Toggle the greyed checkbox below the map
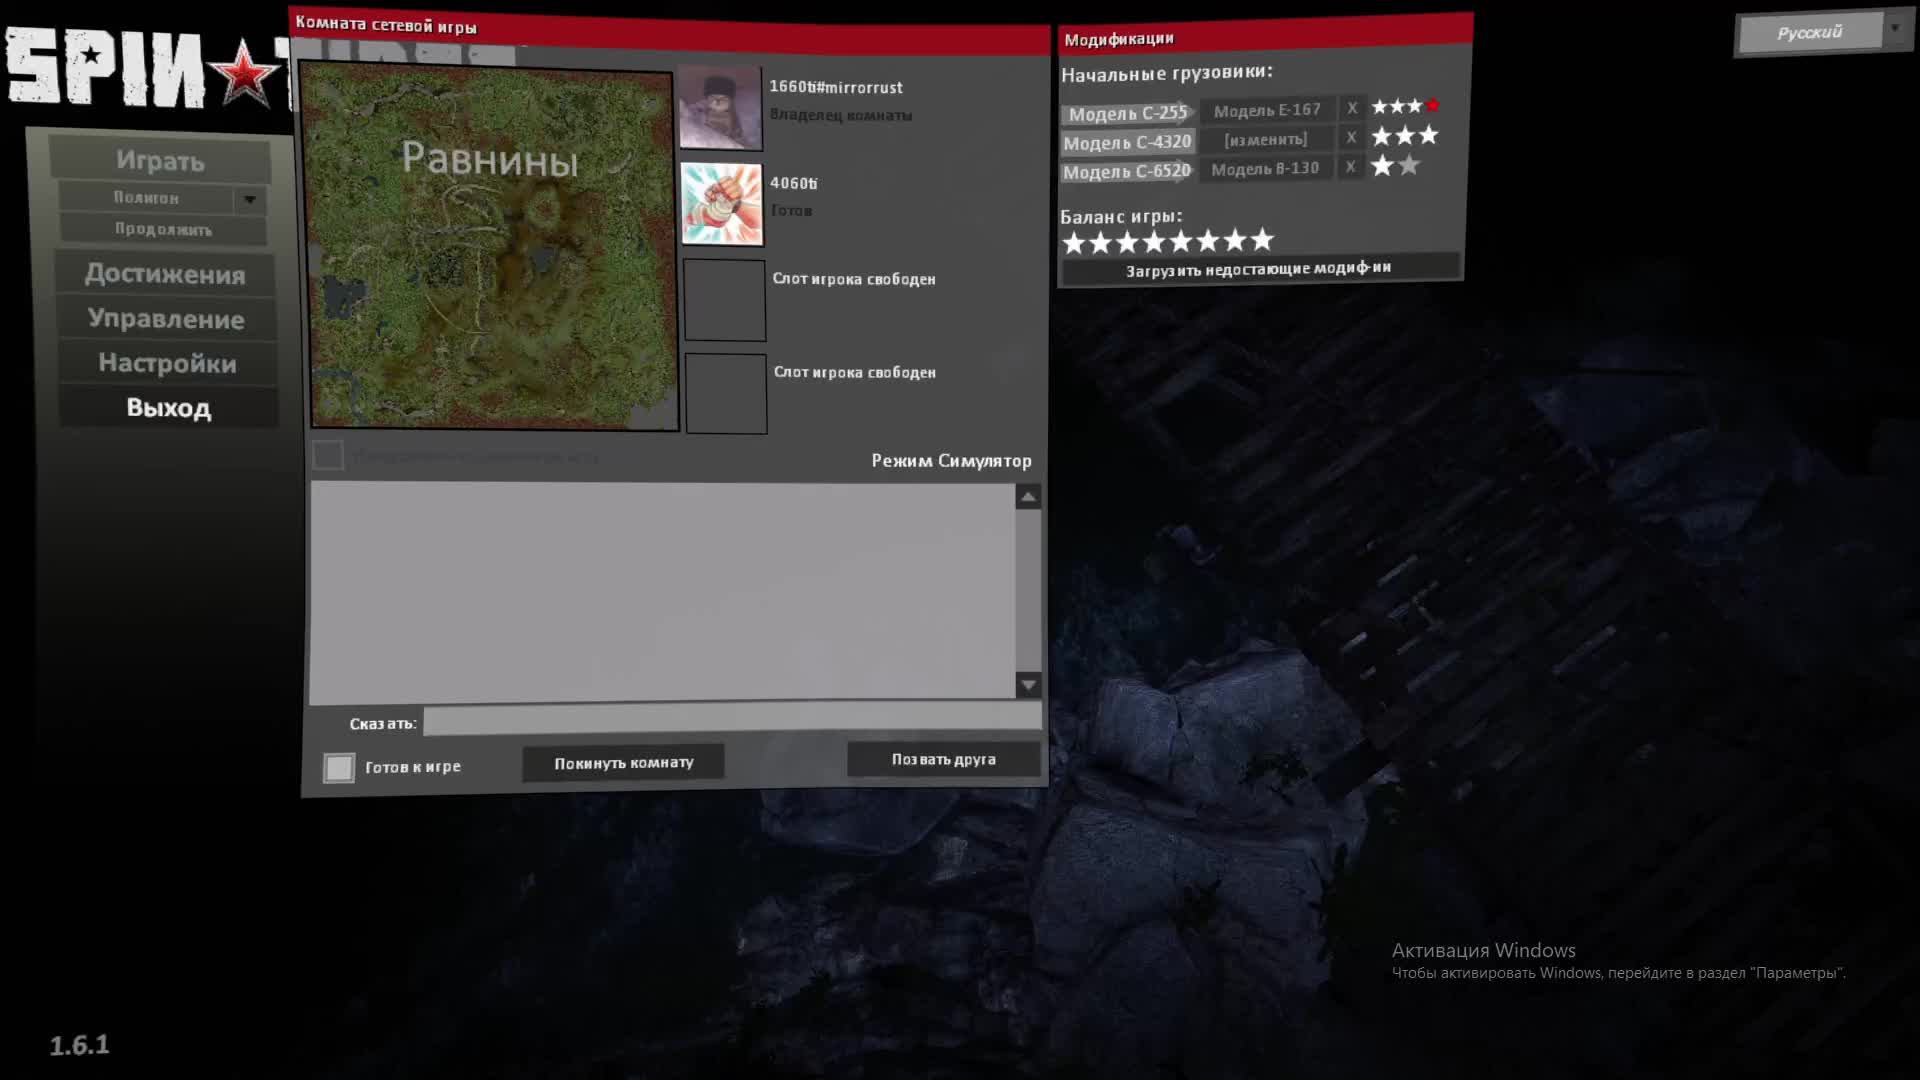Viewport: 1920px width, 1080px height. (x=328, y=456)
